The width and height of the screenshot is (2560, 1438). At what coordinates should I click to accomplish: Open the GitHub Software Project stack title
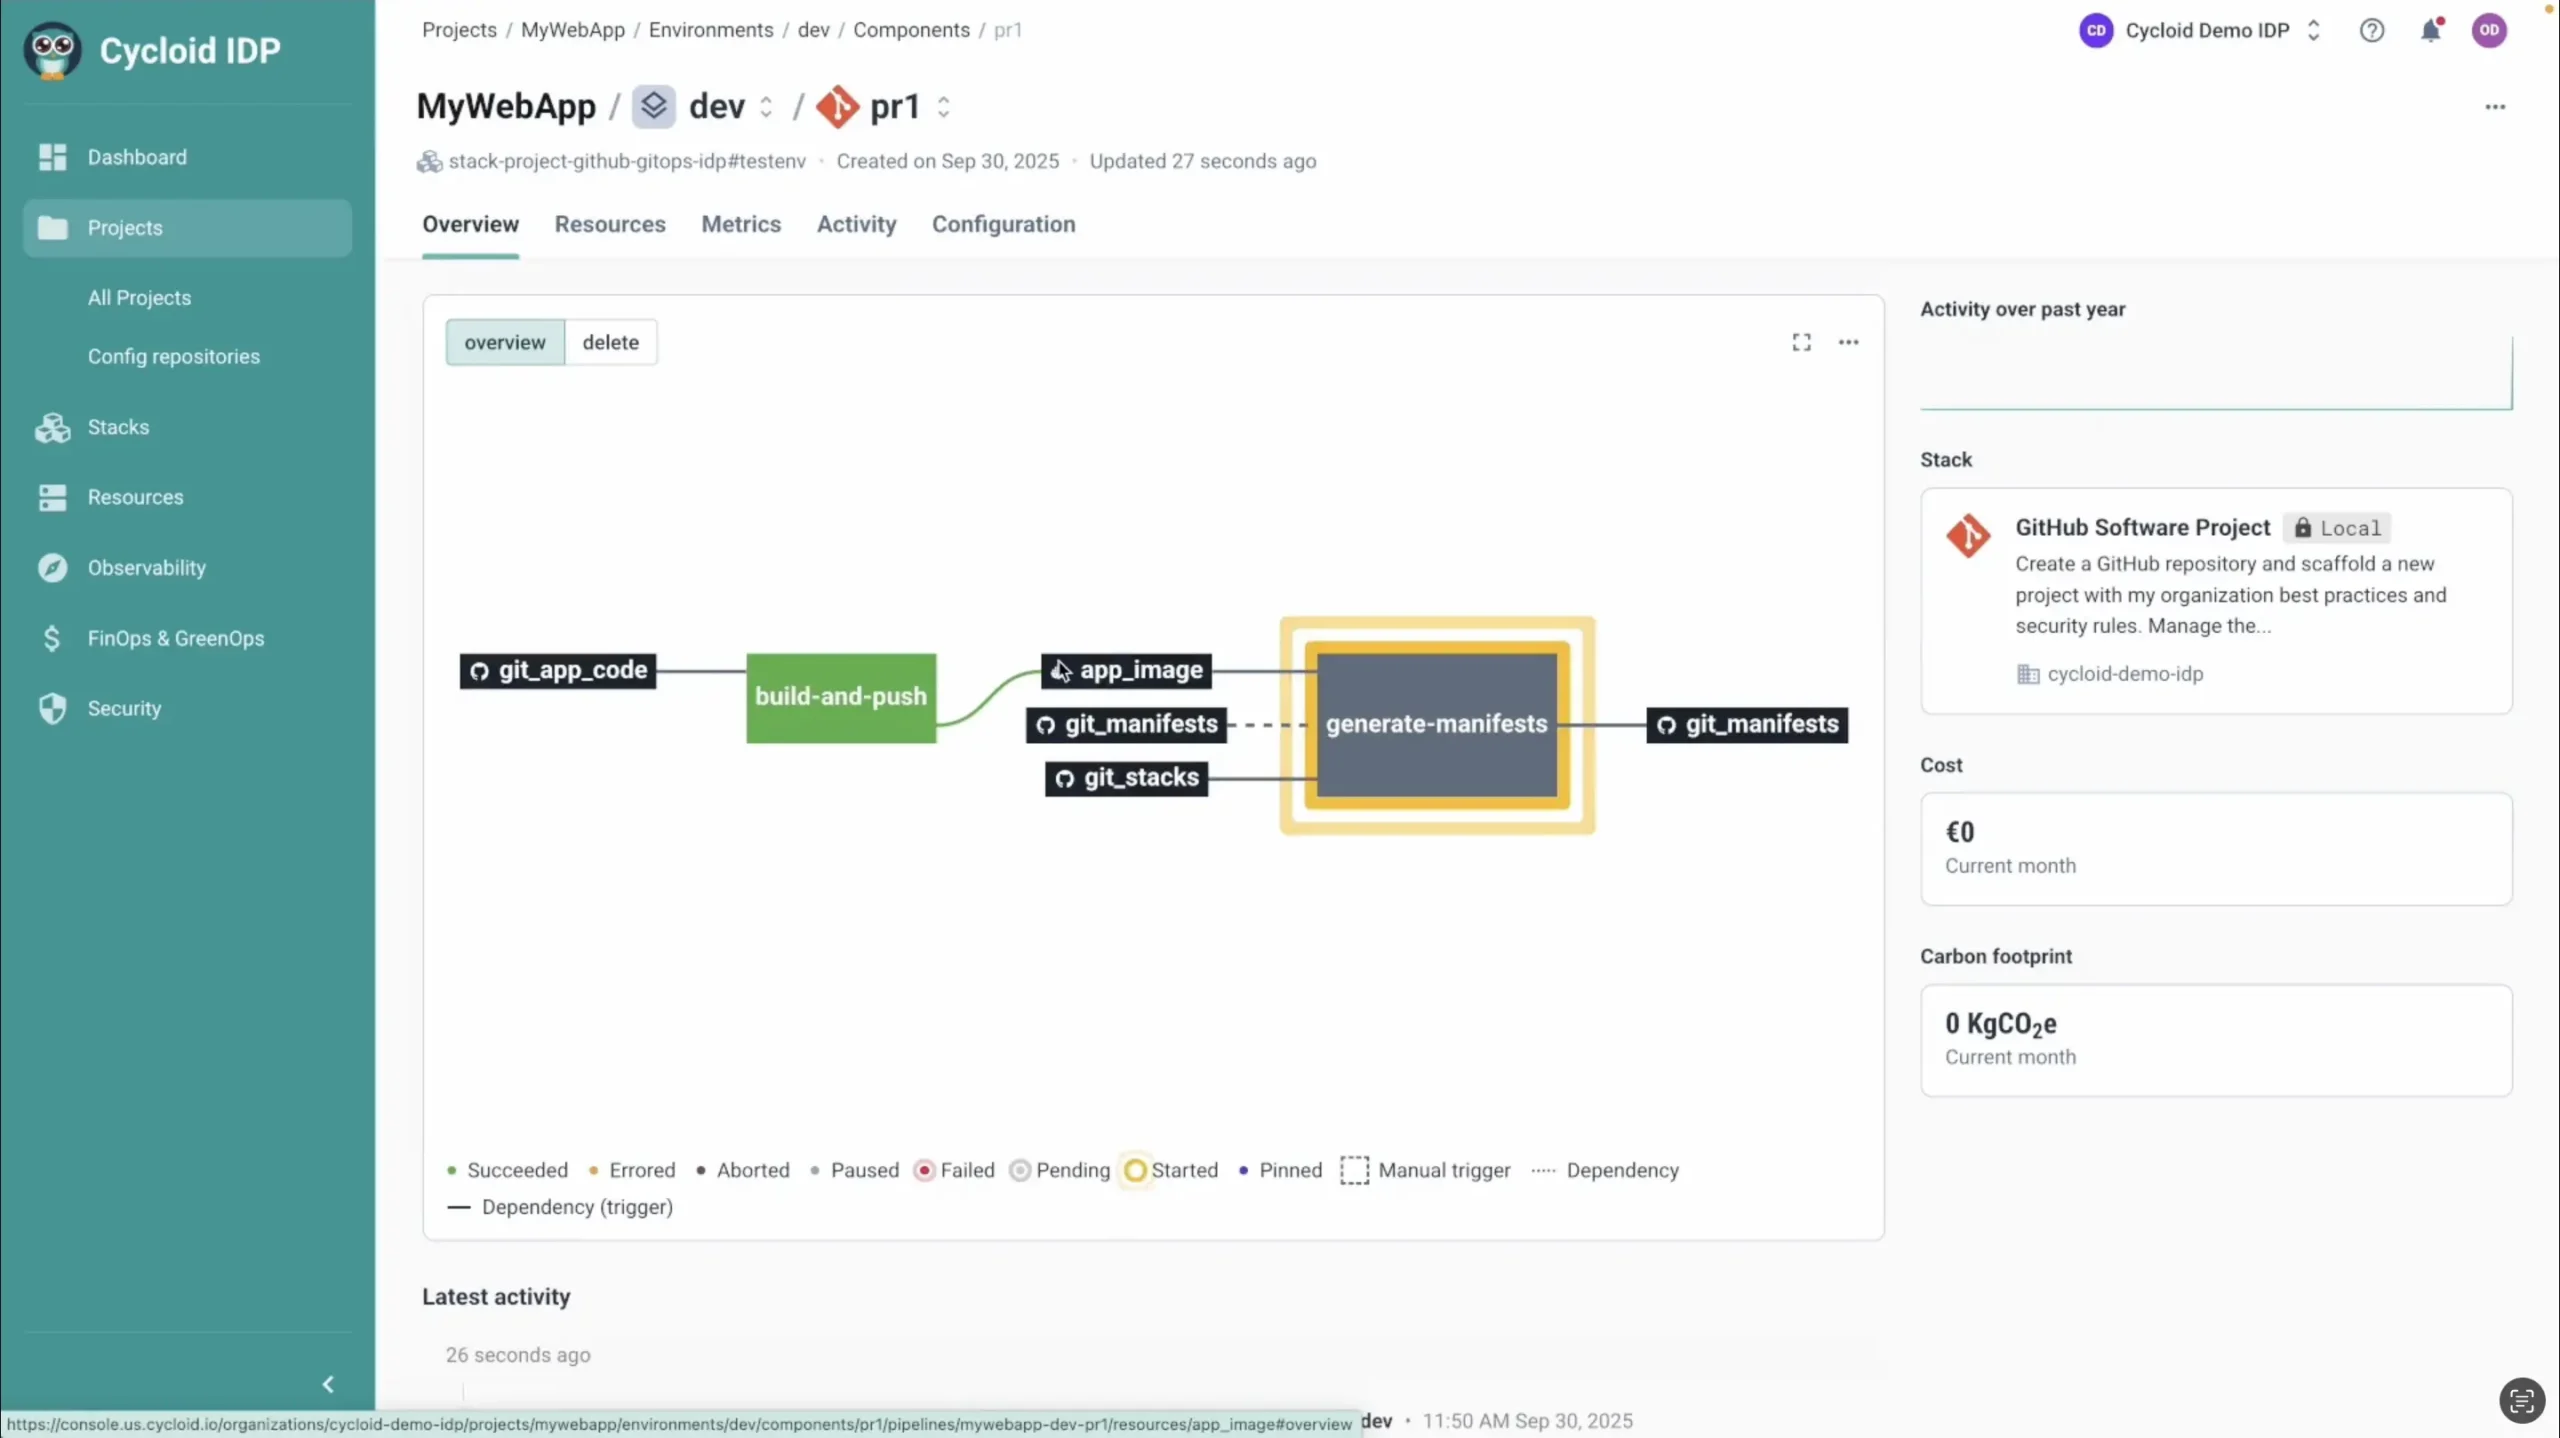pyautogui.click(x=2143, y=527)
